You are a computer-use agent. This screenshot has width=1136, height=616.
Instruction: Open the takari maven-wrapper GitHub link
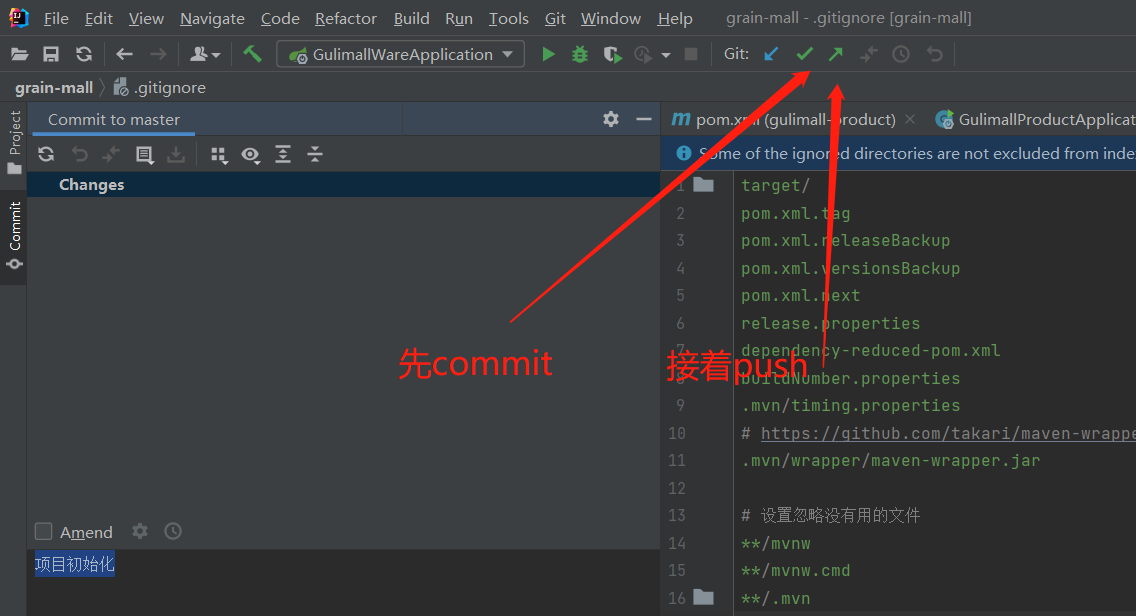(948, 433)
